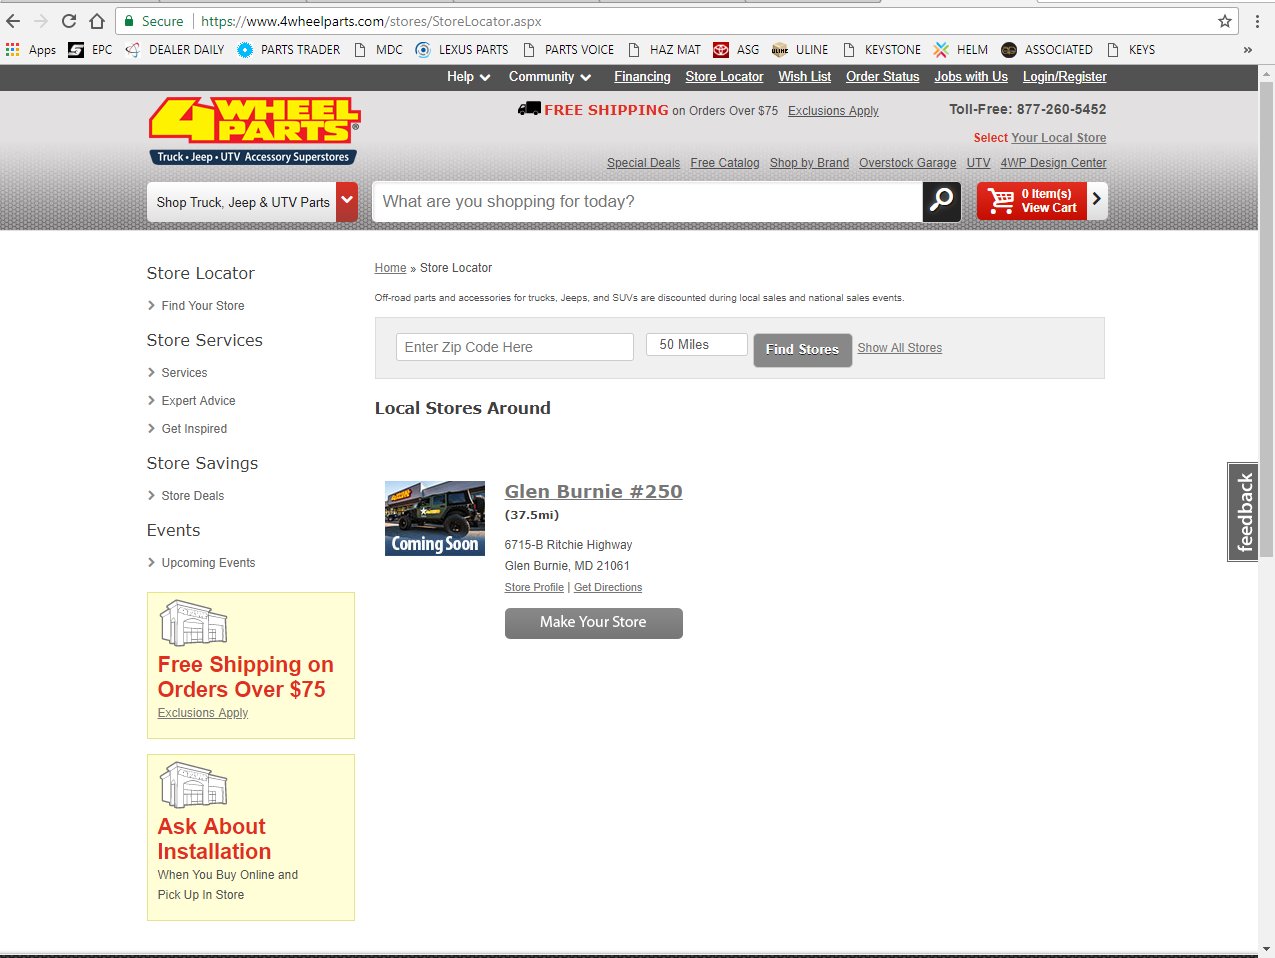
Task: Open the Store Locator menu link
Action: click(724, 77)
